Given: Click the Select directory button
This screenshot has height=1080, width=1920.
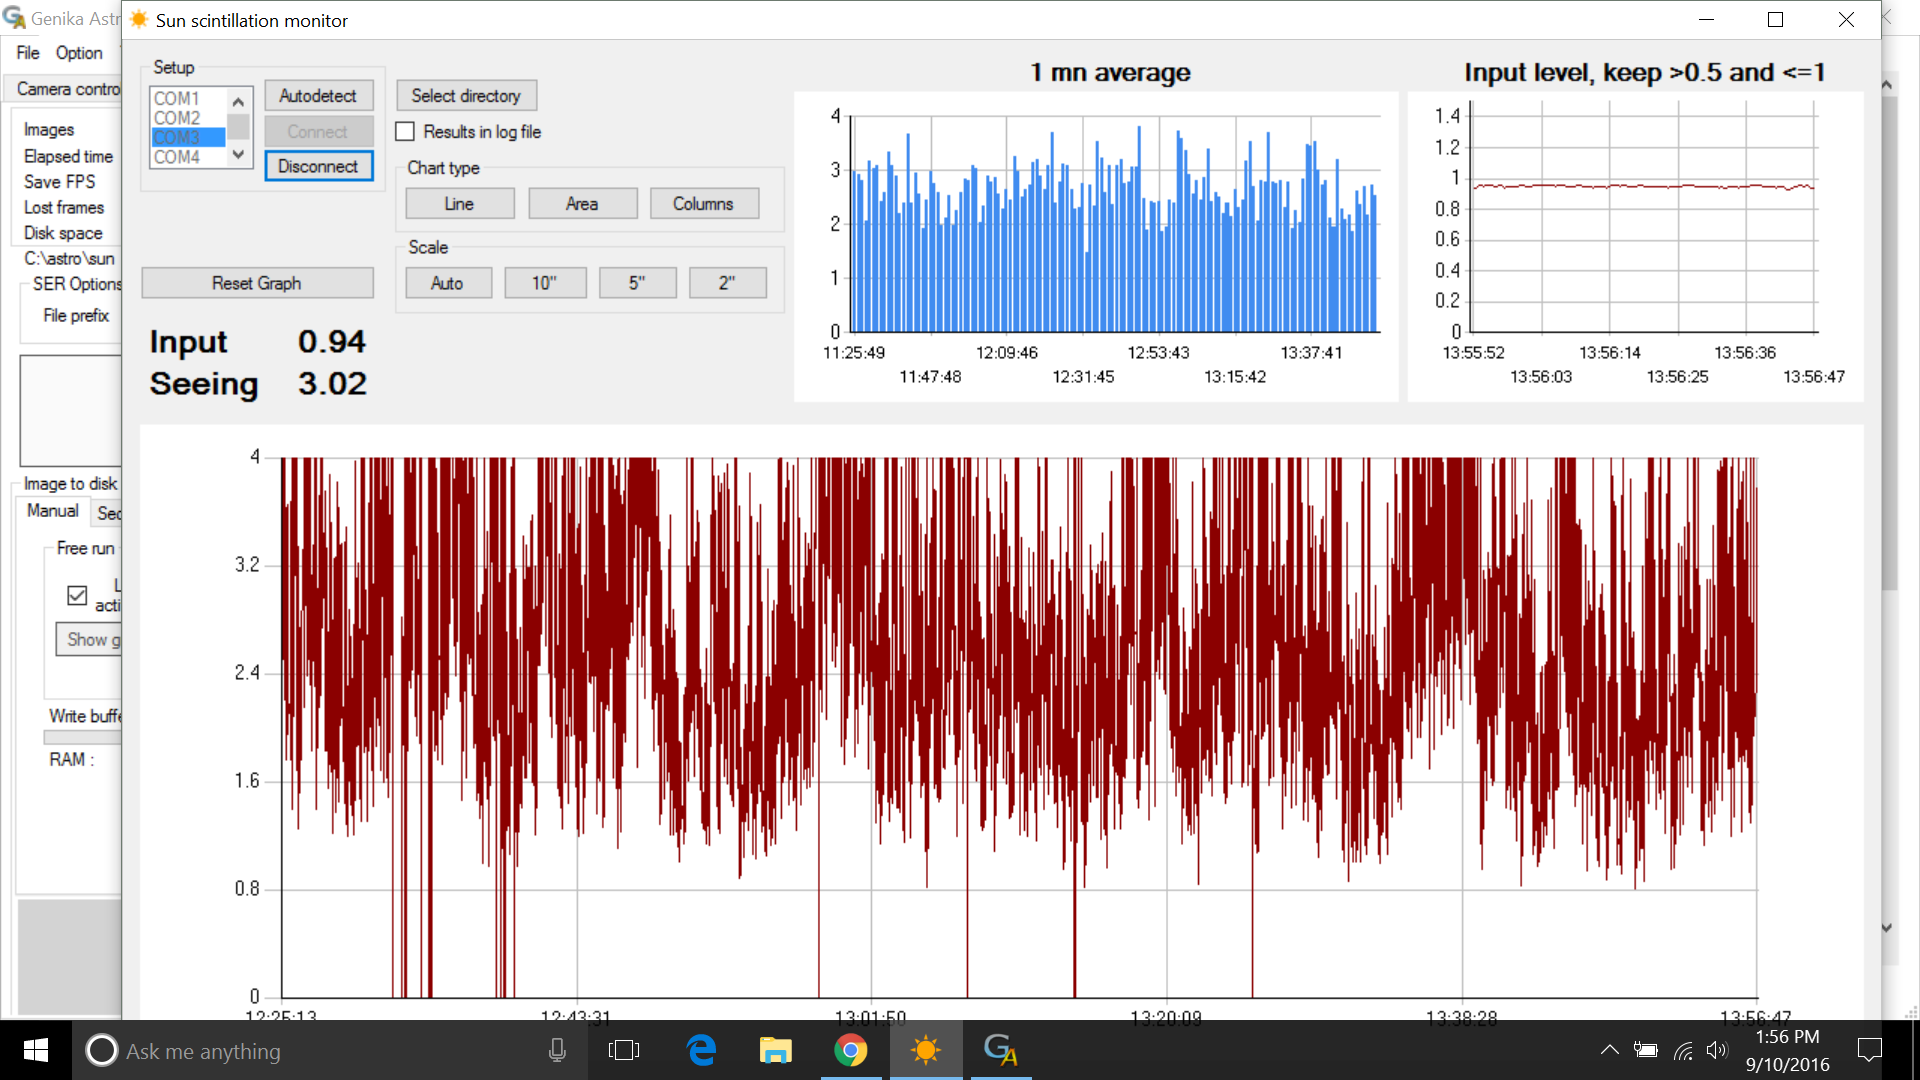Looking at the screenshot, I should pyautogui.click(x=466, y=96).
